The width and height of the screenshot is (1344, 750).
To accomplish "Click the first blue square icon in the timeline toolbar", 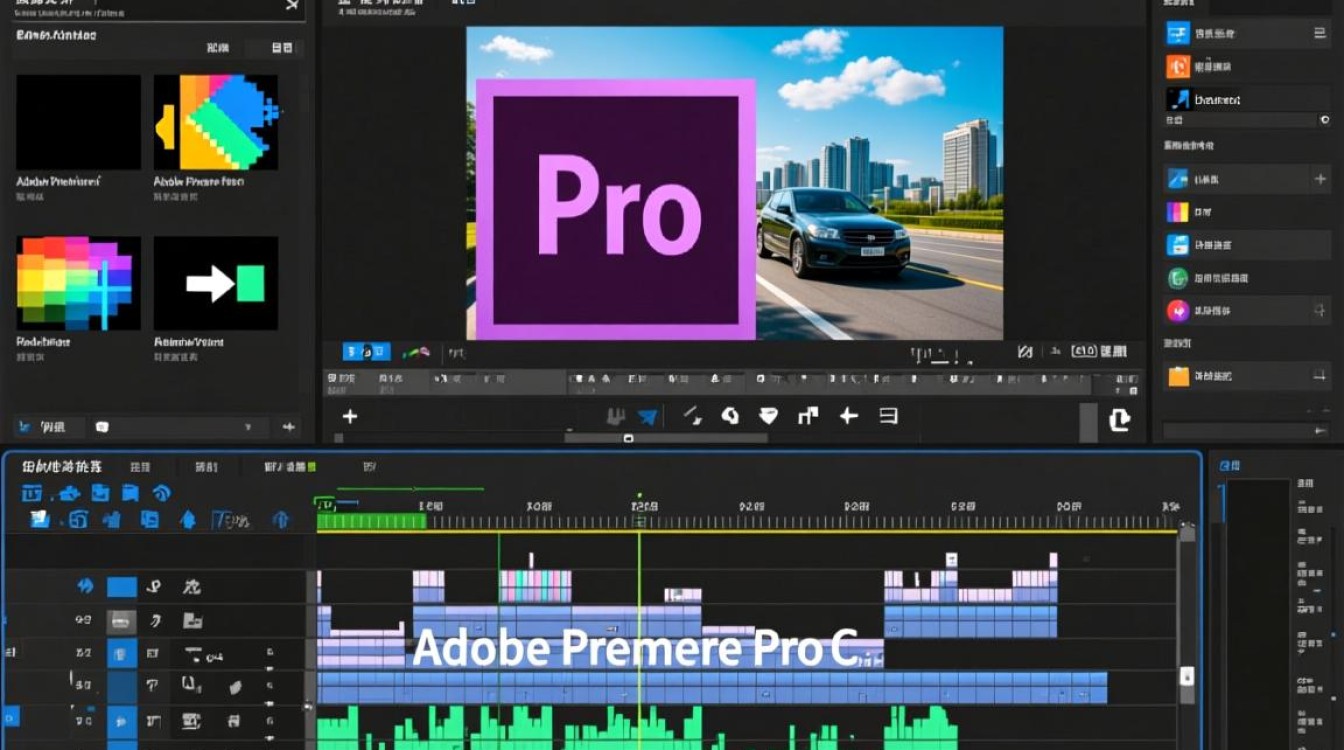I will [31, 493].
